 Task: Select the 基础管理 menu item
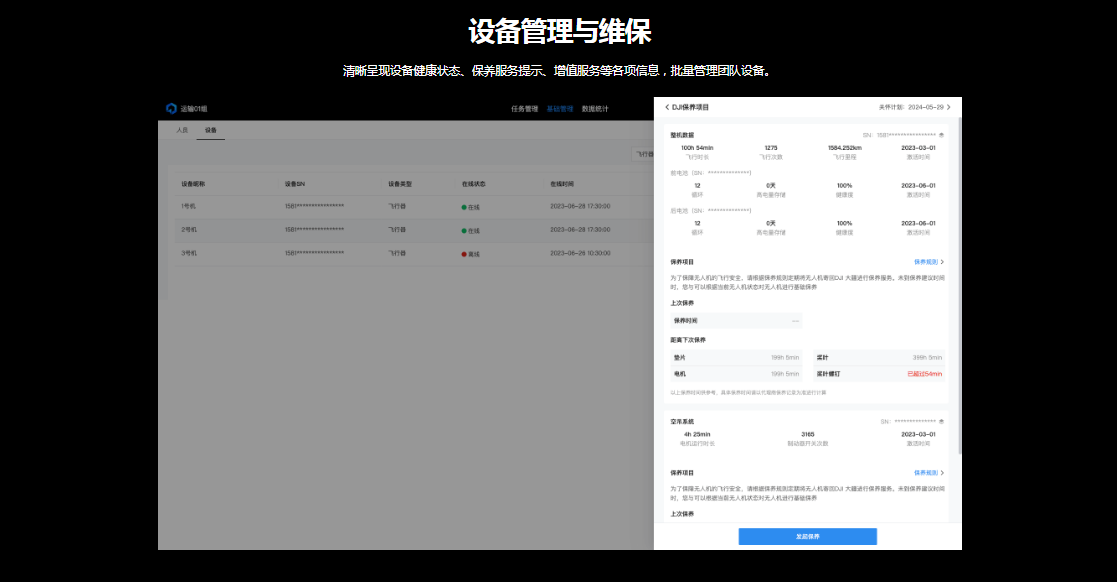tap(559, 108)
